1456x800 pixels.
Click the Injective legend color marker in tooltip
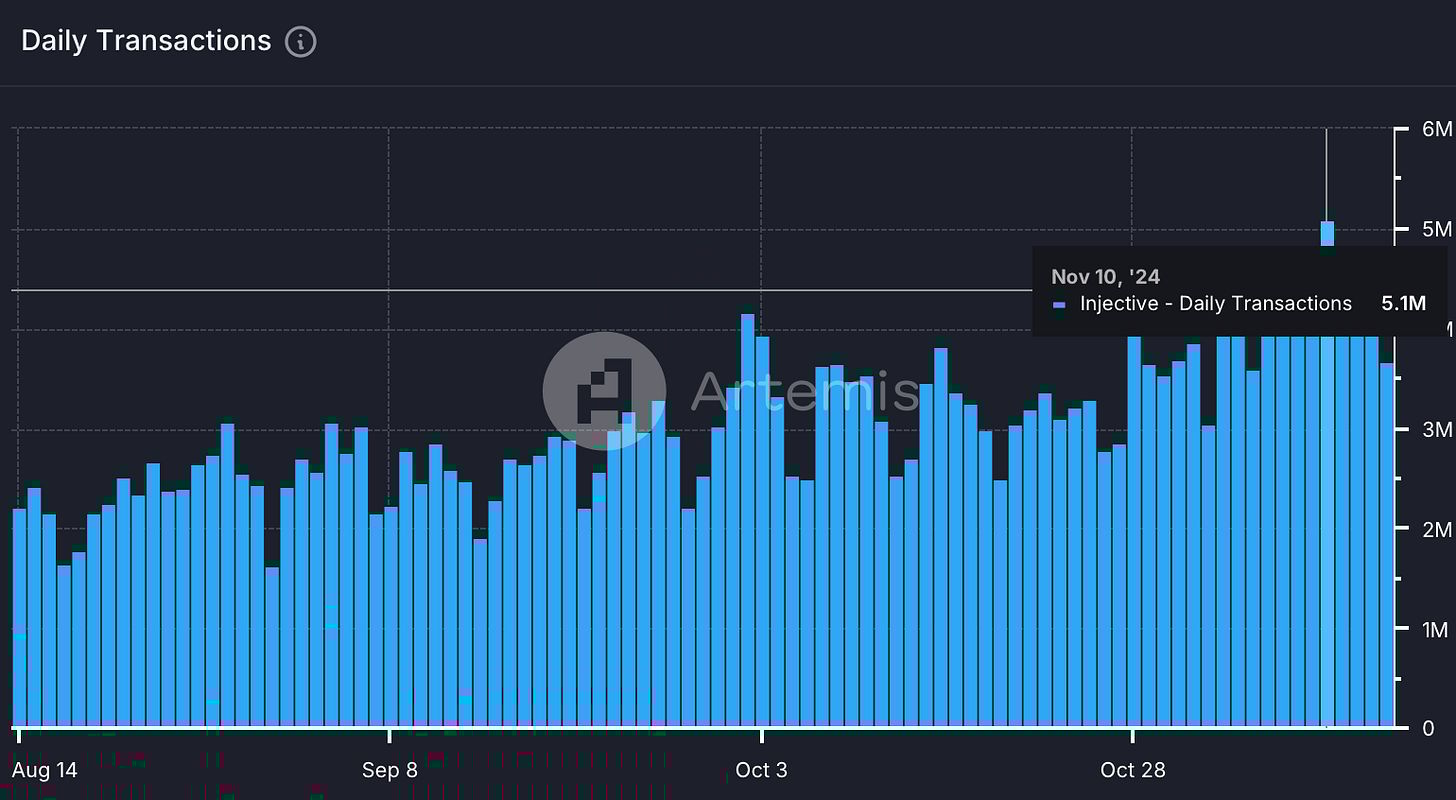1059,304
